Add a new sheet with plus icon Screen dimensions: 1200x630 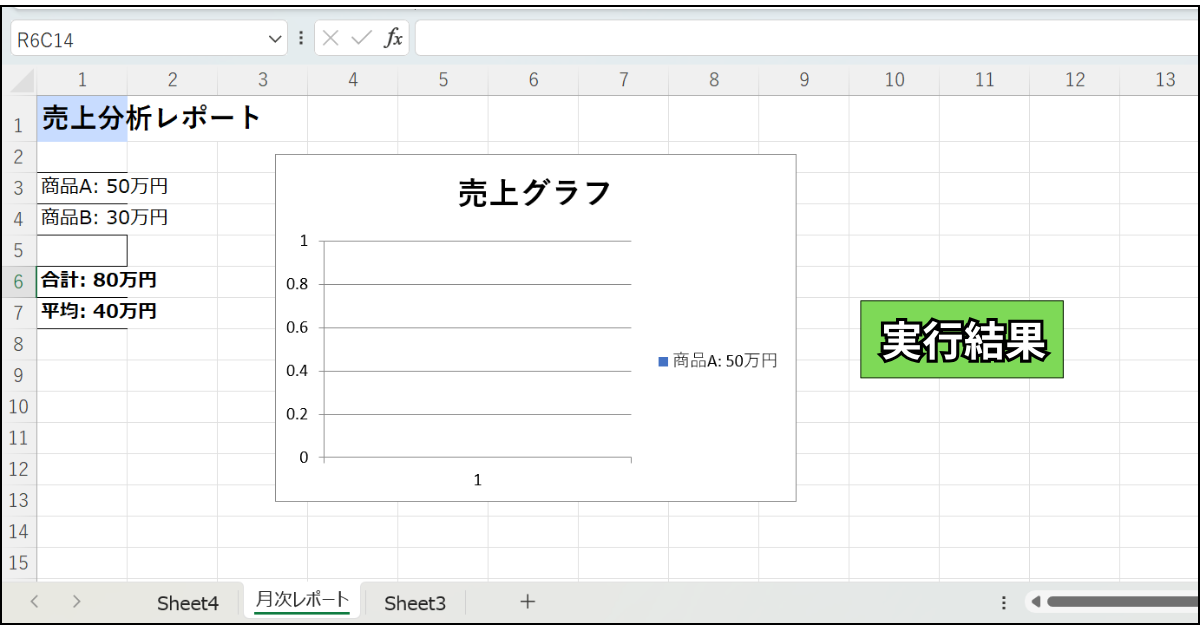tap(528, 602)
